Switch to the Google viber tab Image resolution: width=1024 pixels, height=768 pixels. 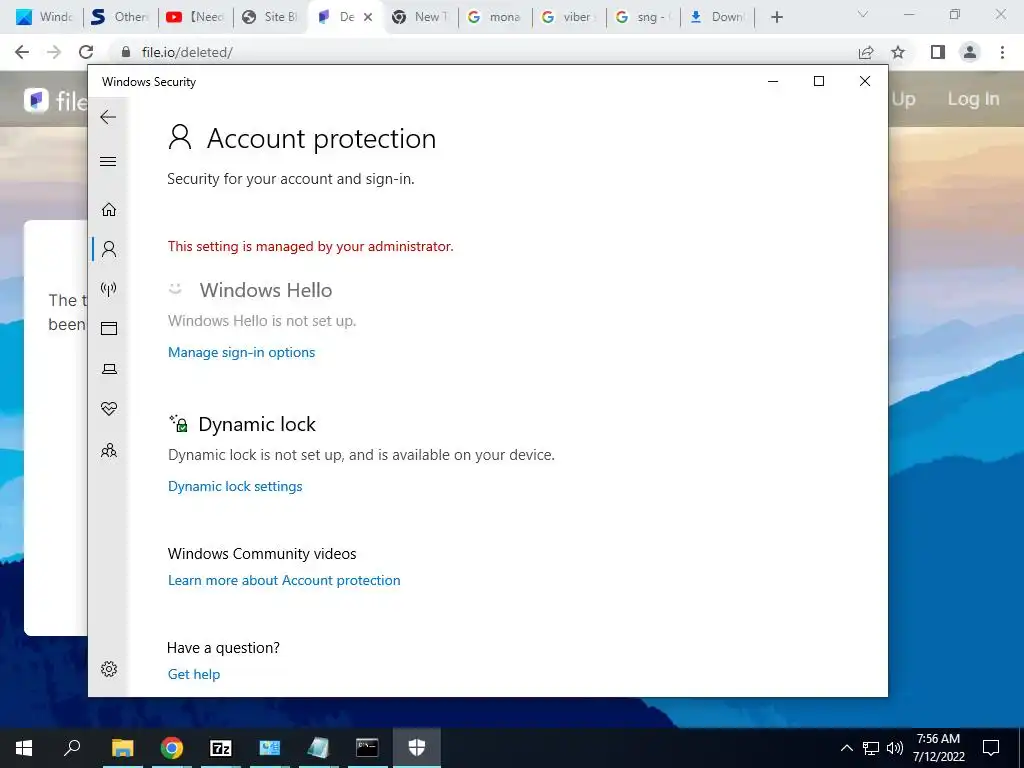568,17
